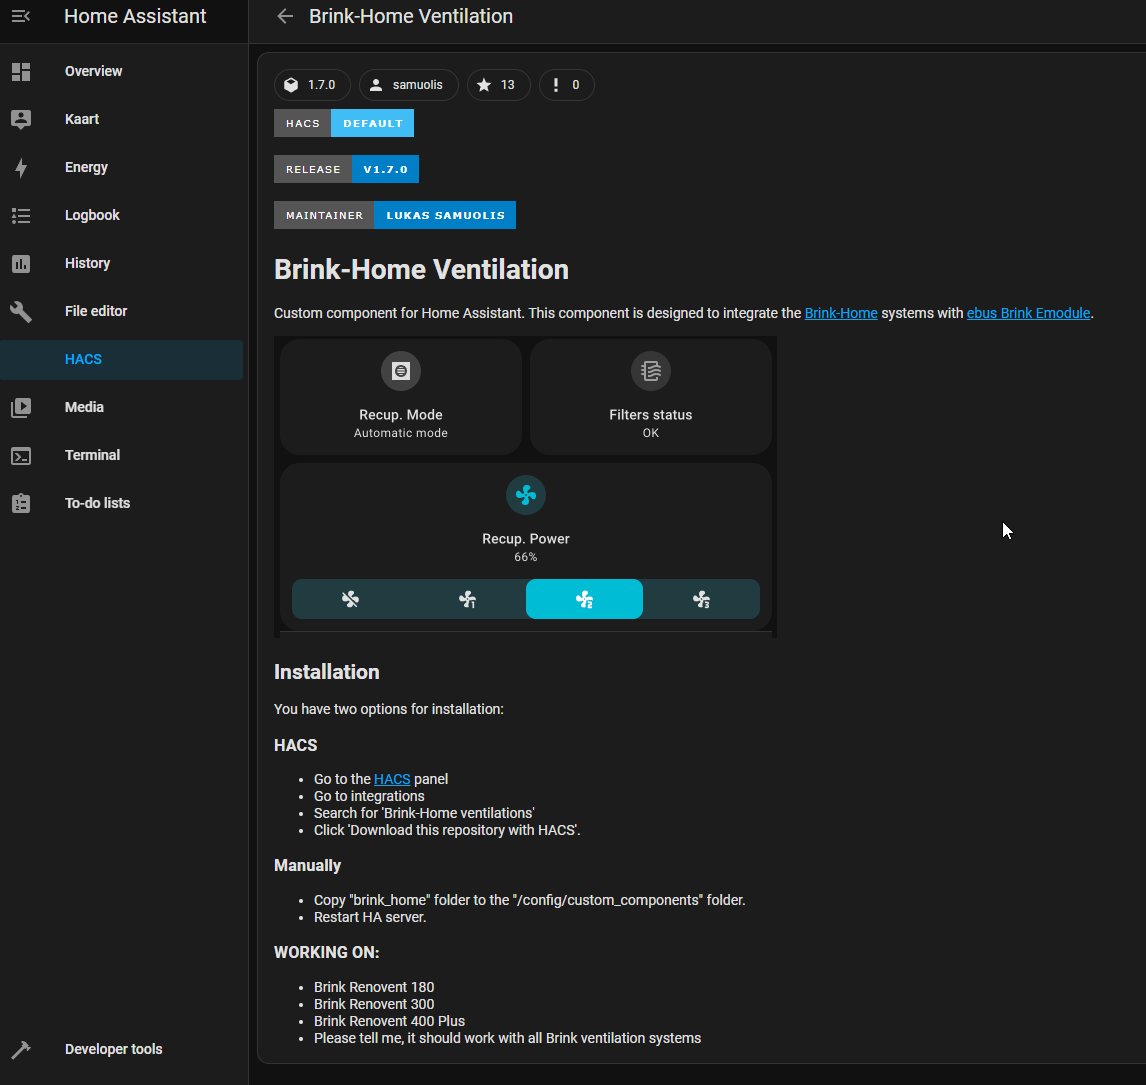Click the exclamation issues icon beside 0
The width and height of the screenshot is (1146, 1085).
(555, 85)
